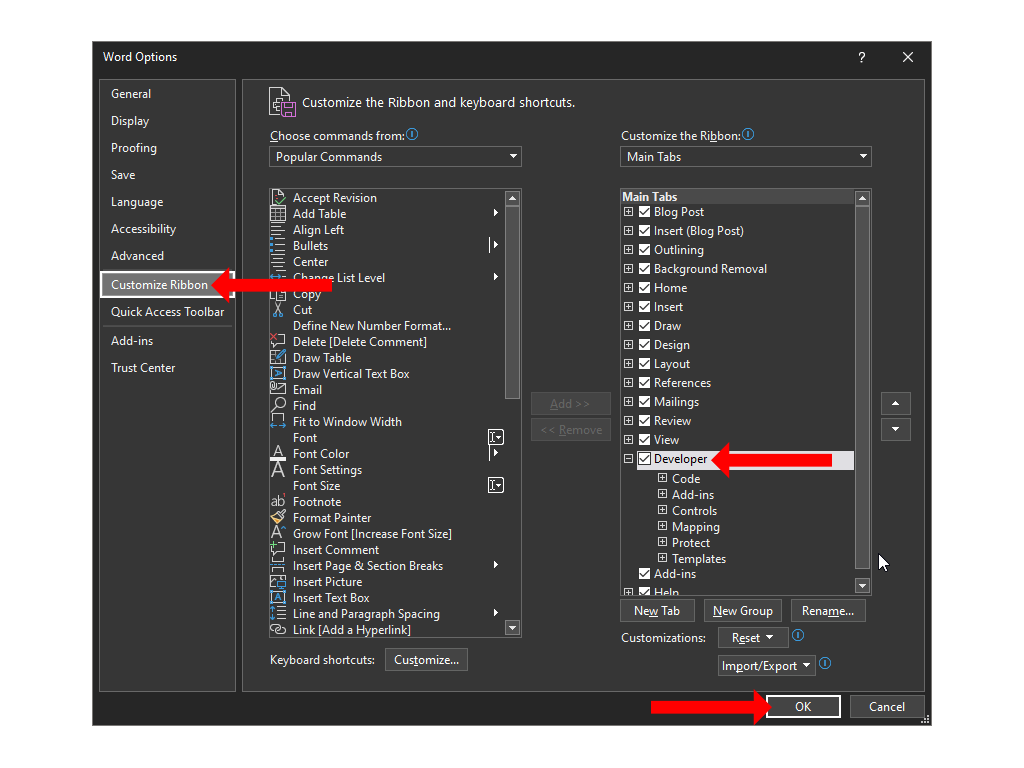The image size is (1024, 768).
Task: Collapse the Developer tab tree node
Action: 628,459
